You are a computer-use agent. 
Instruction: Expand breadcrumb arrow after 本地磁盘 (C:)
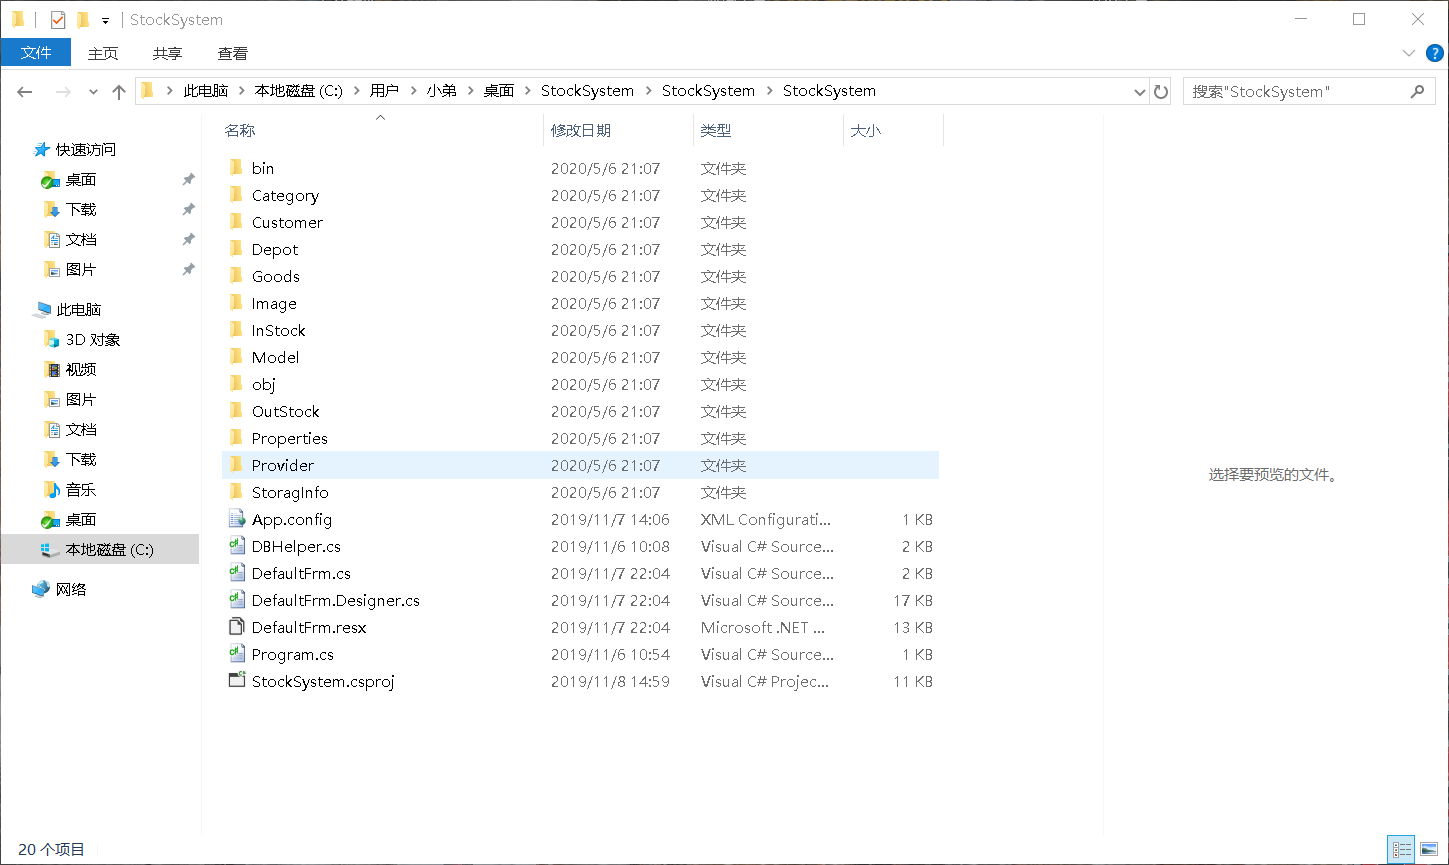pos(356,91)
